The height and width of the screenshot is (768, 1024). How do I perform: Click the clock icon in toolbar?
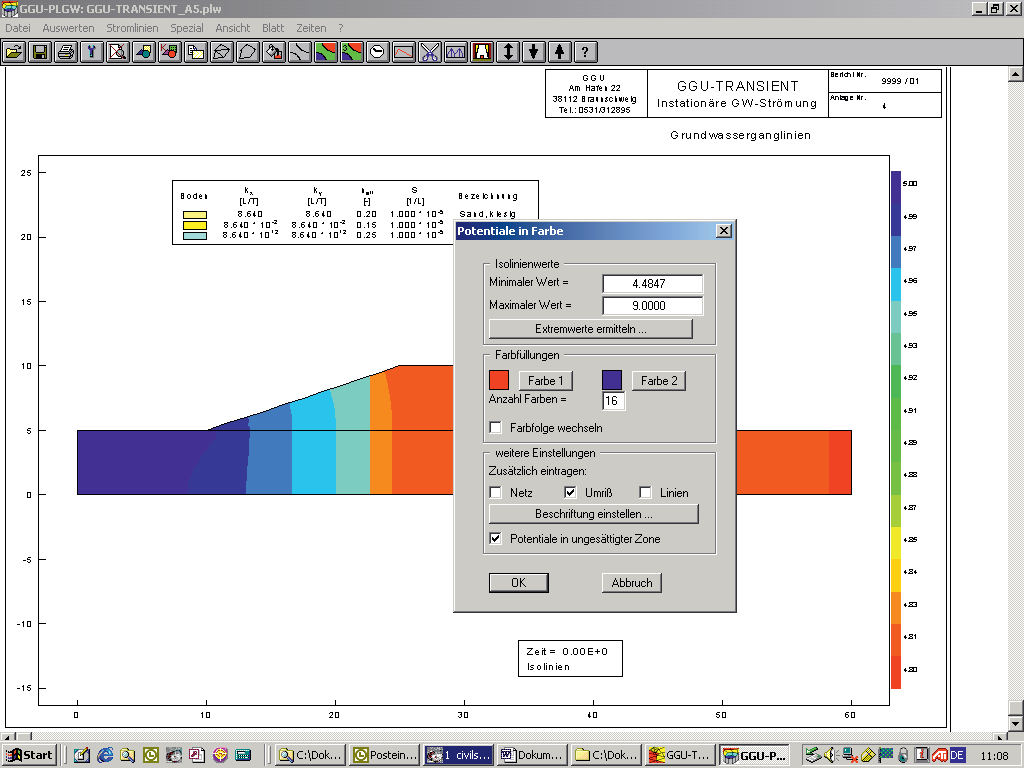(378, 52)
